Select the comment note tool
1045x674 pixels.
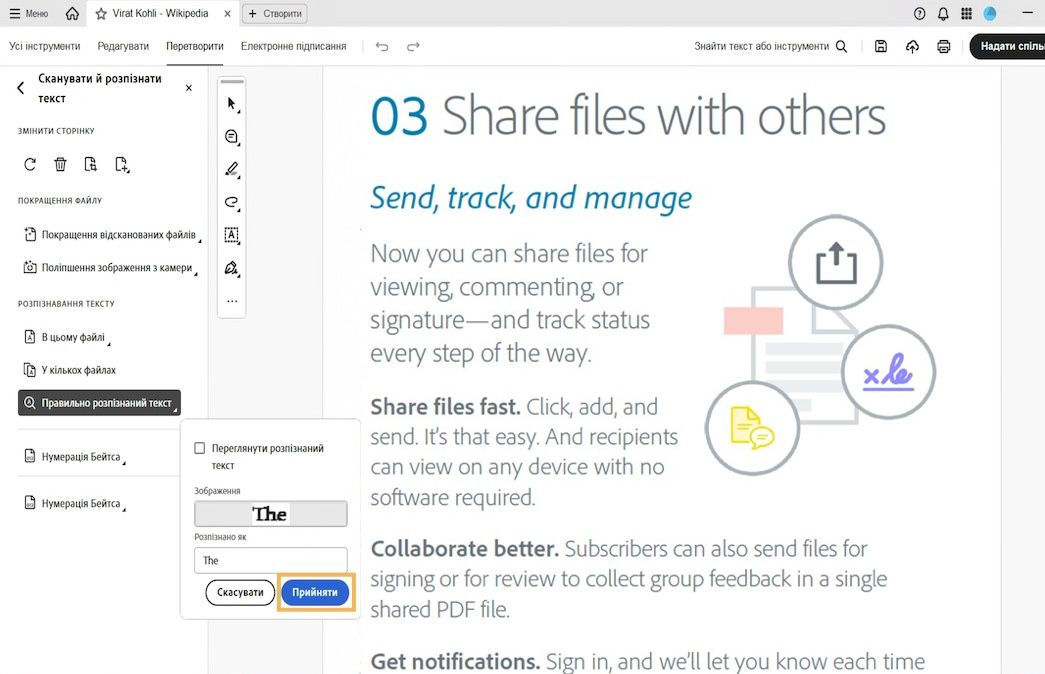(231, 137)
